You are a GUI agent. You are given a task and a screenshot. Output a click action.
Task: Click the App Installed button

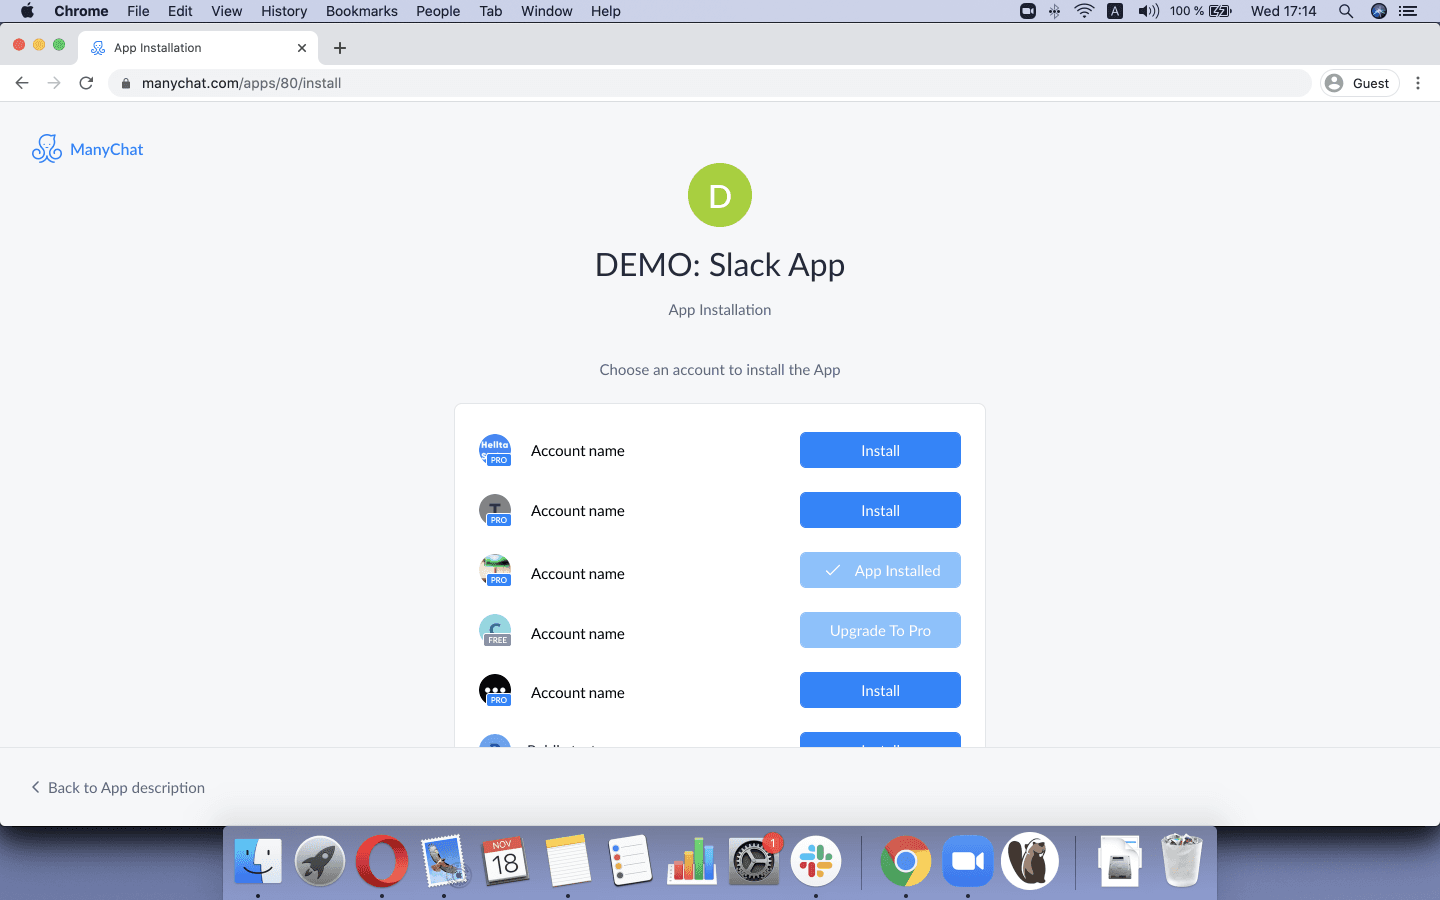(880, 570)
